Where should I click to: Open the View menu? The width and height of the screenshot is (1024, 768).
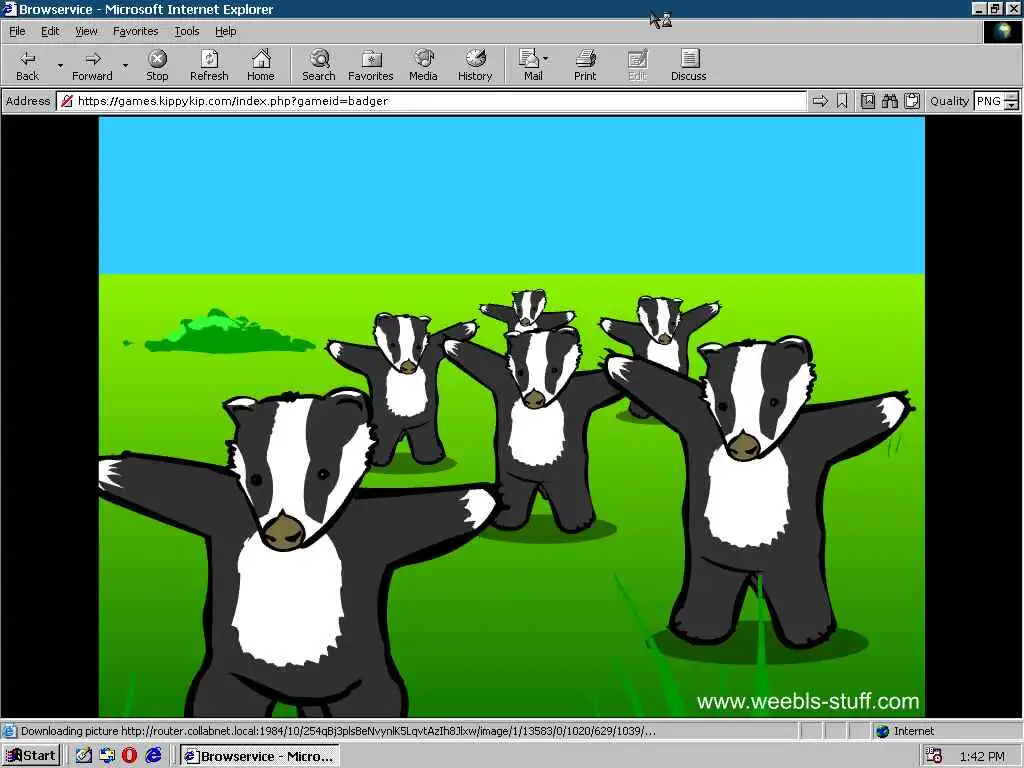pos(86,31)
